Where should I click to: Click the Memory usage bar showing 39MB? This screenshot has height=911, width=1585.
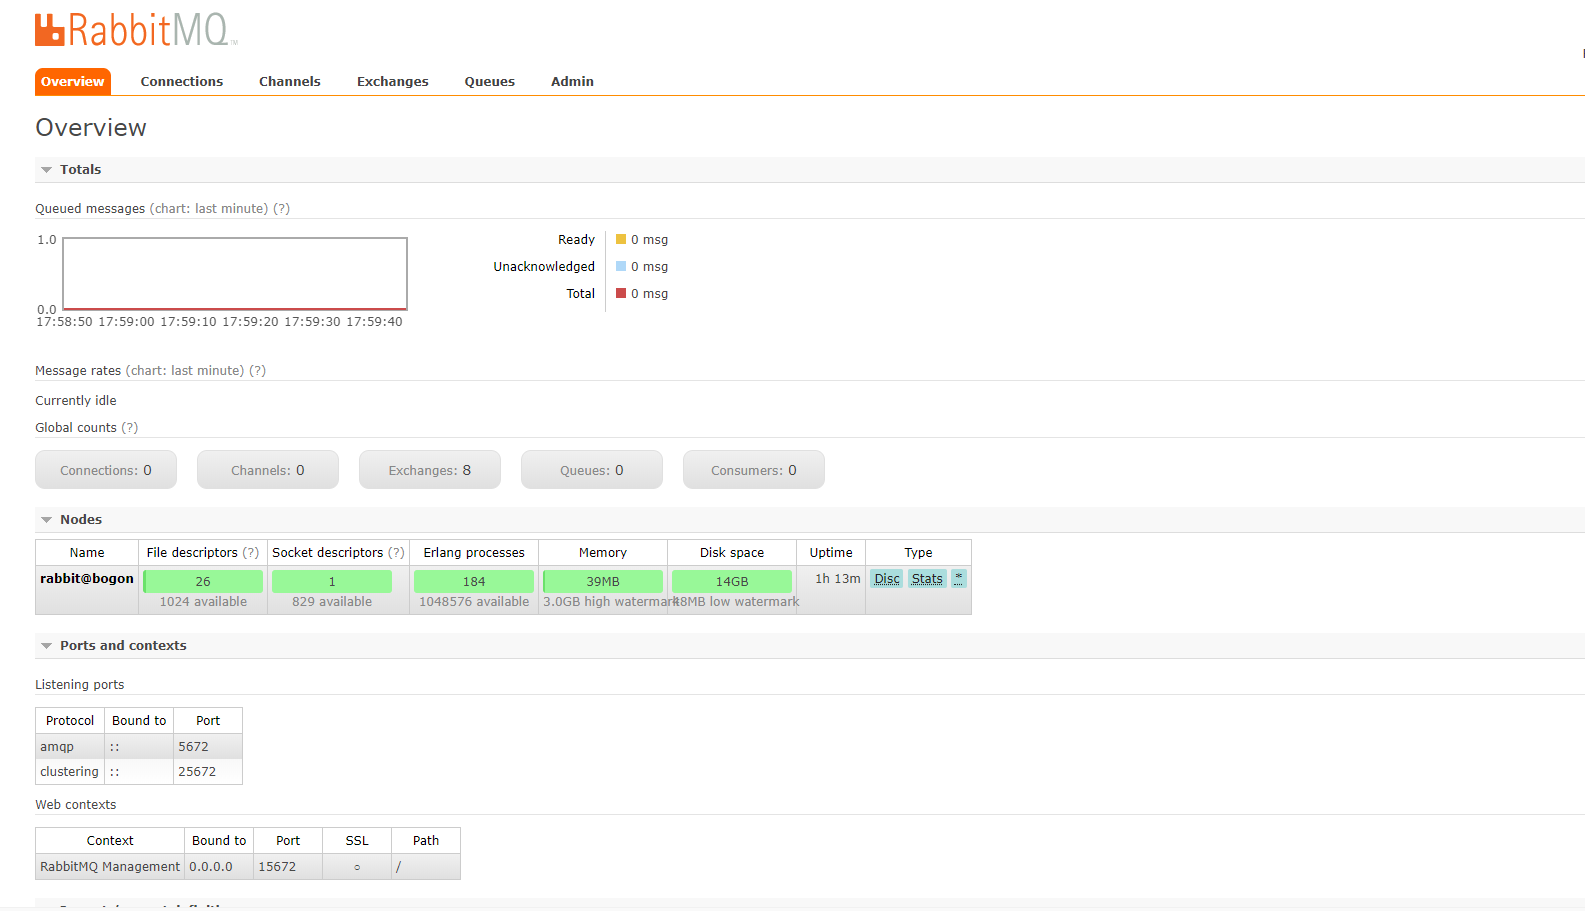(x=603, y=581)
